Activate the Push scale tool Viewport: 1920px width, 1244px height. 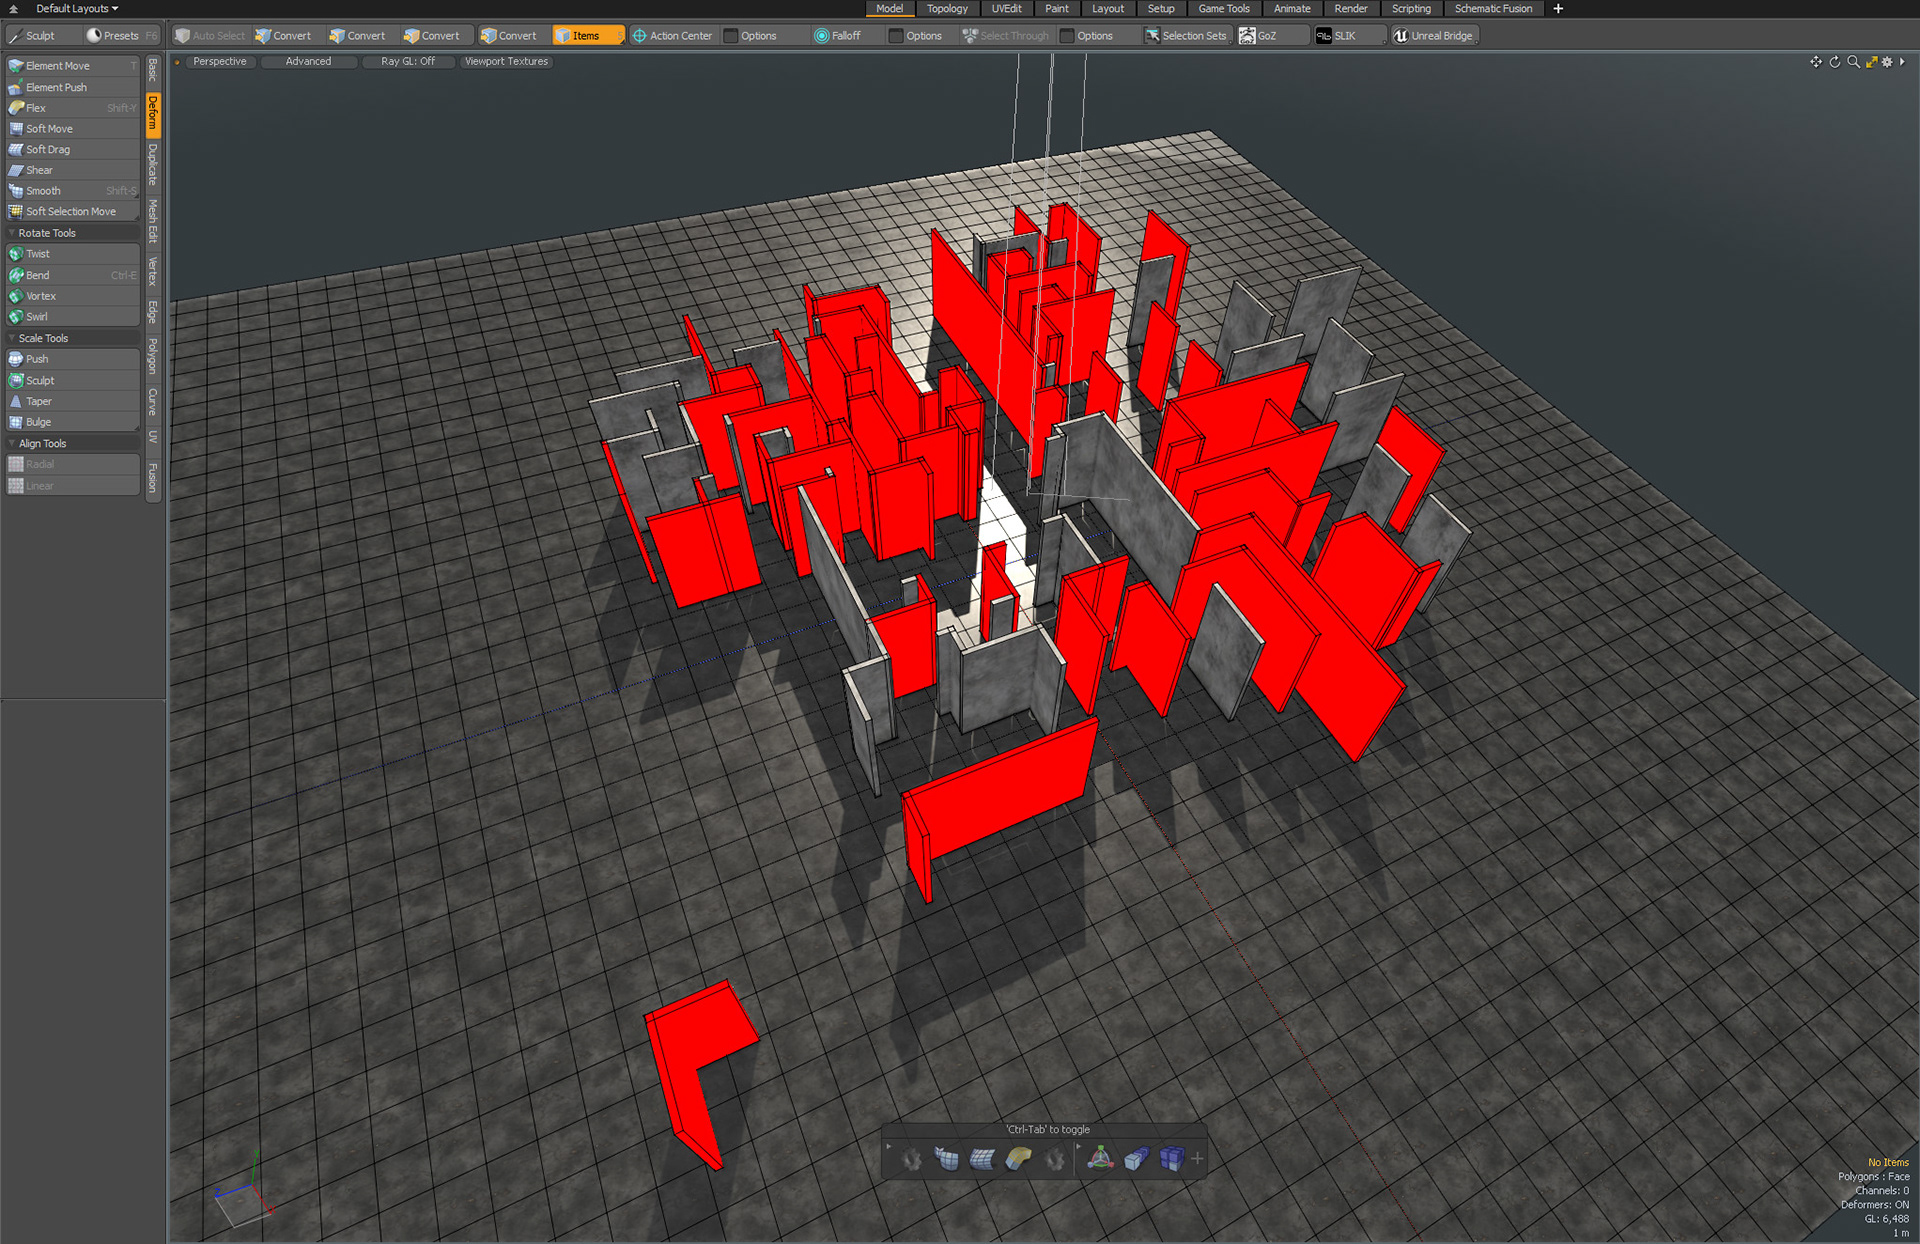72,359
